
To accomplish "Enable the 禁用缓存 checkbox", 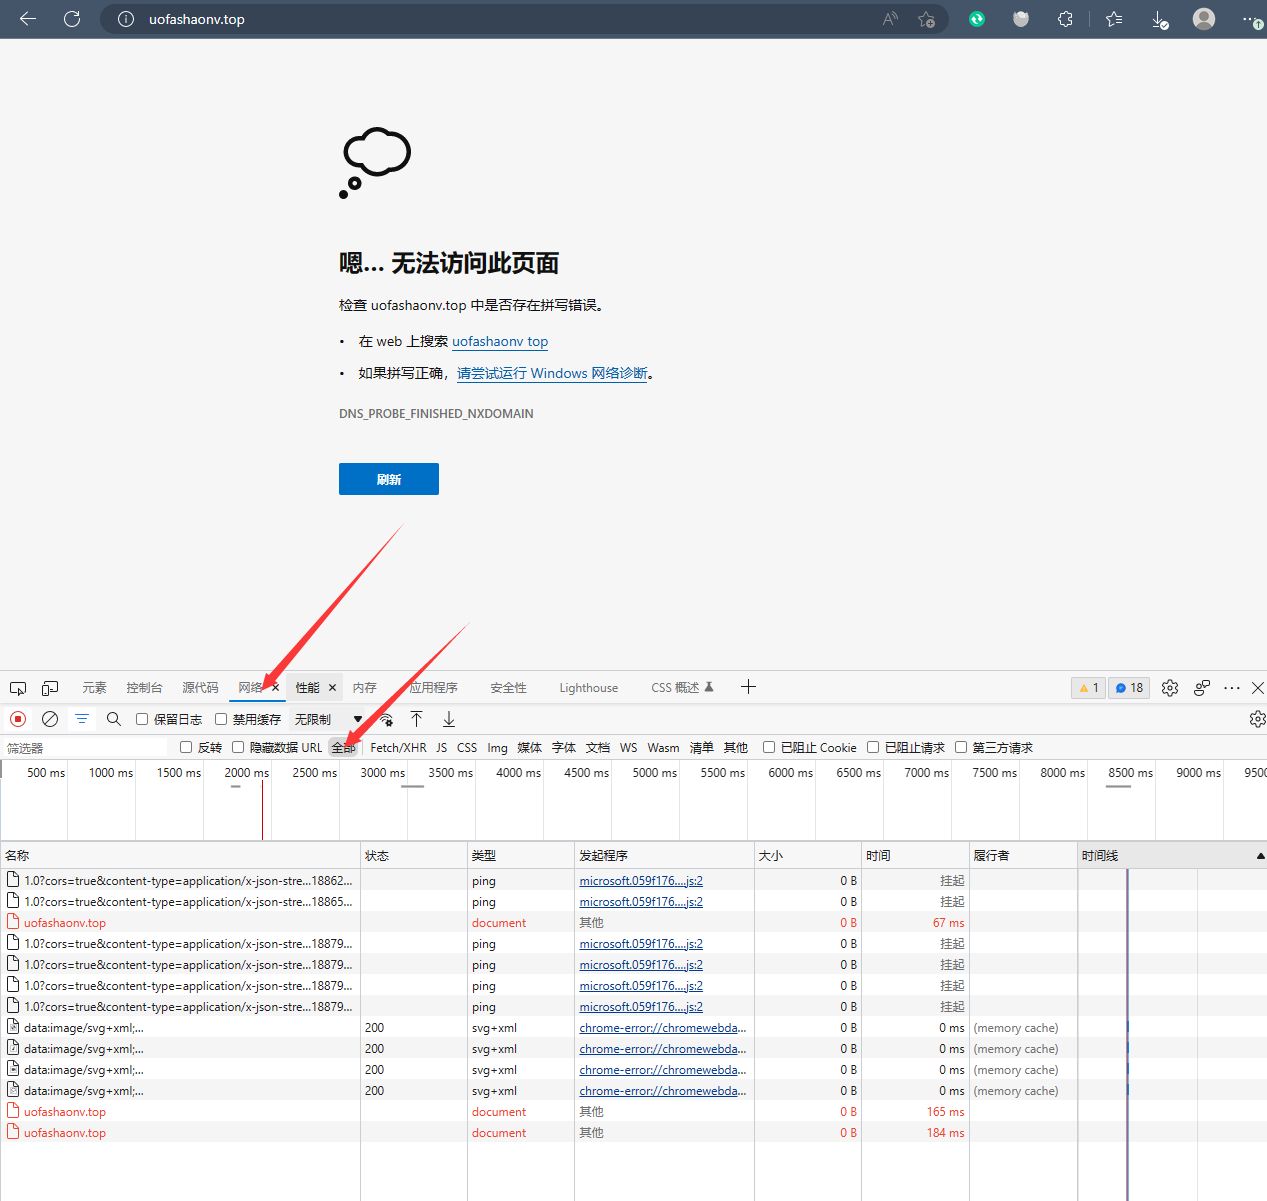I will tap(221, 719).
